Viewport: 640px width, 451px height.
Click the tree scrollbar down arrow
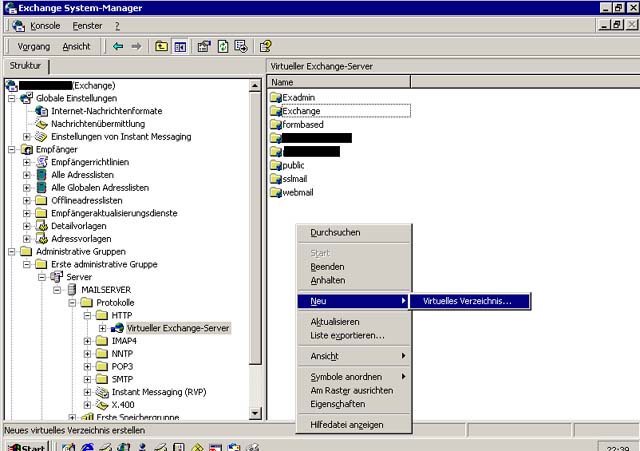pos(255,413)
